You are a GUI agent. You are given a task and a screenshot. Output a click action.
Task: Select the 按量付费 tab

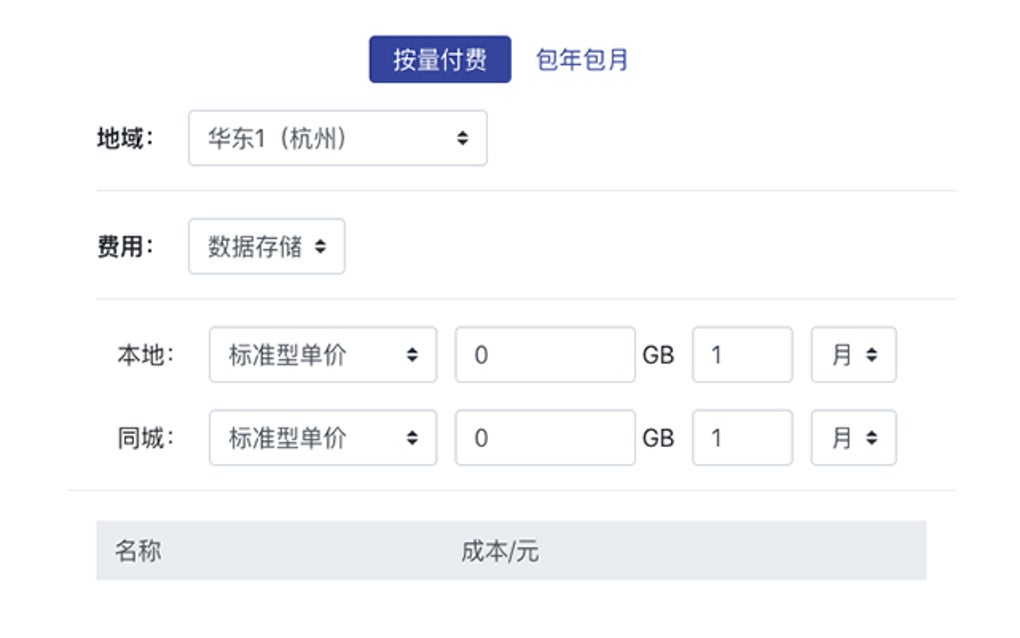[x=440, y=58]
